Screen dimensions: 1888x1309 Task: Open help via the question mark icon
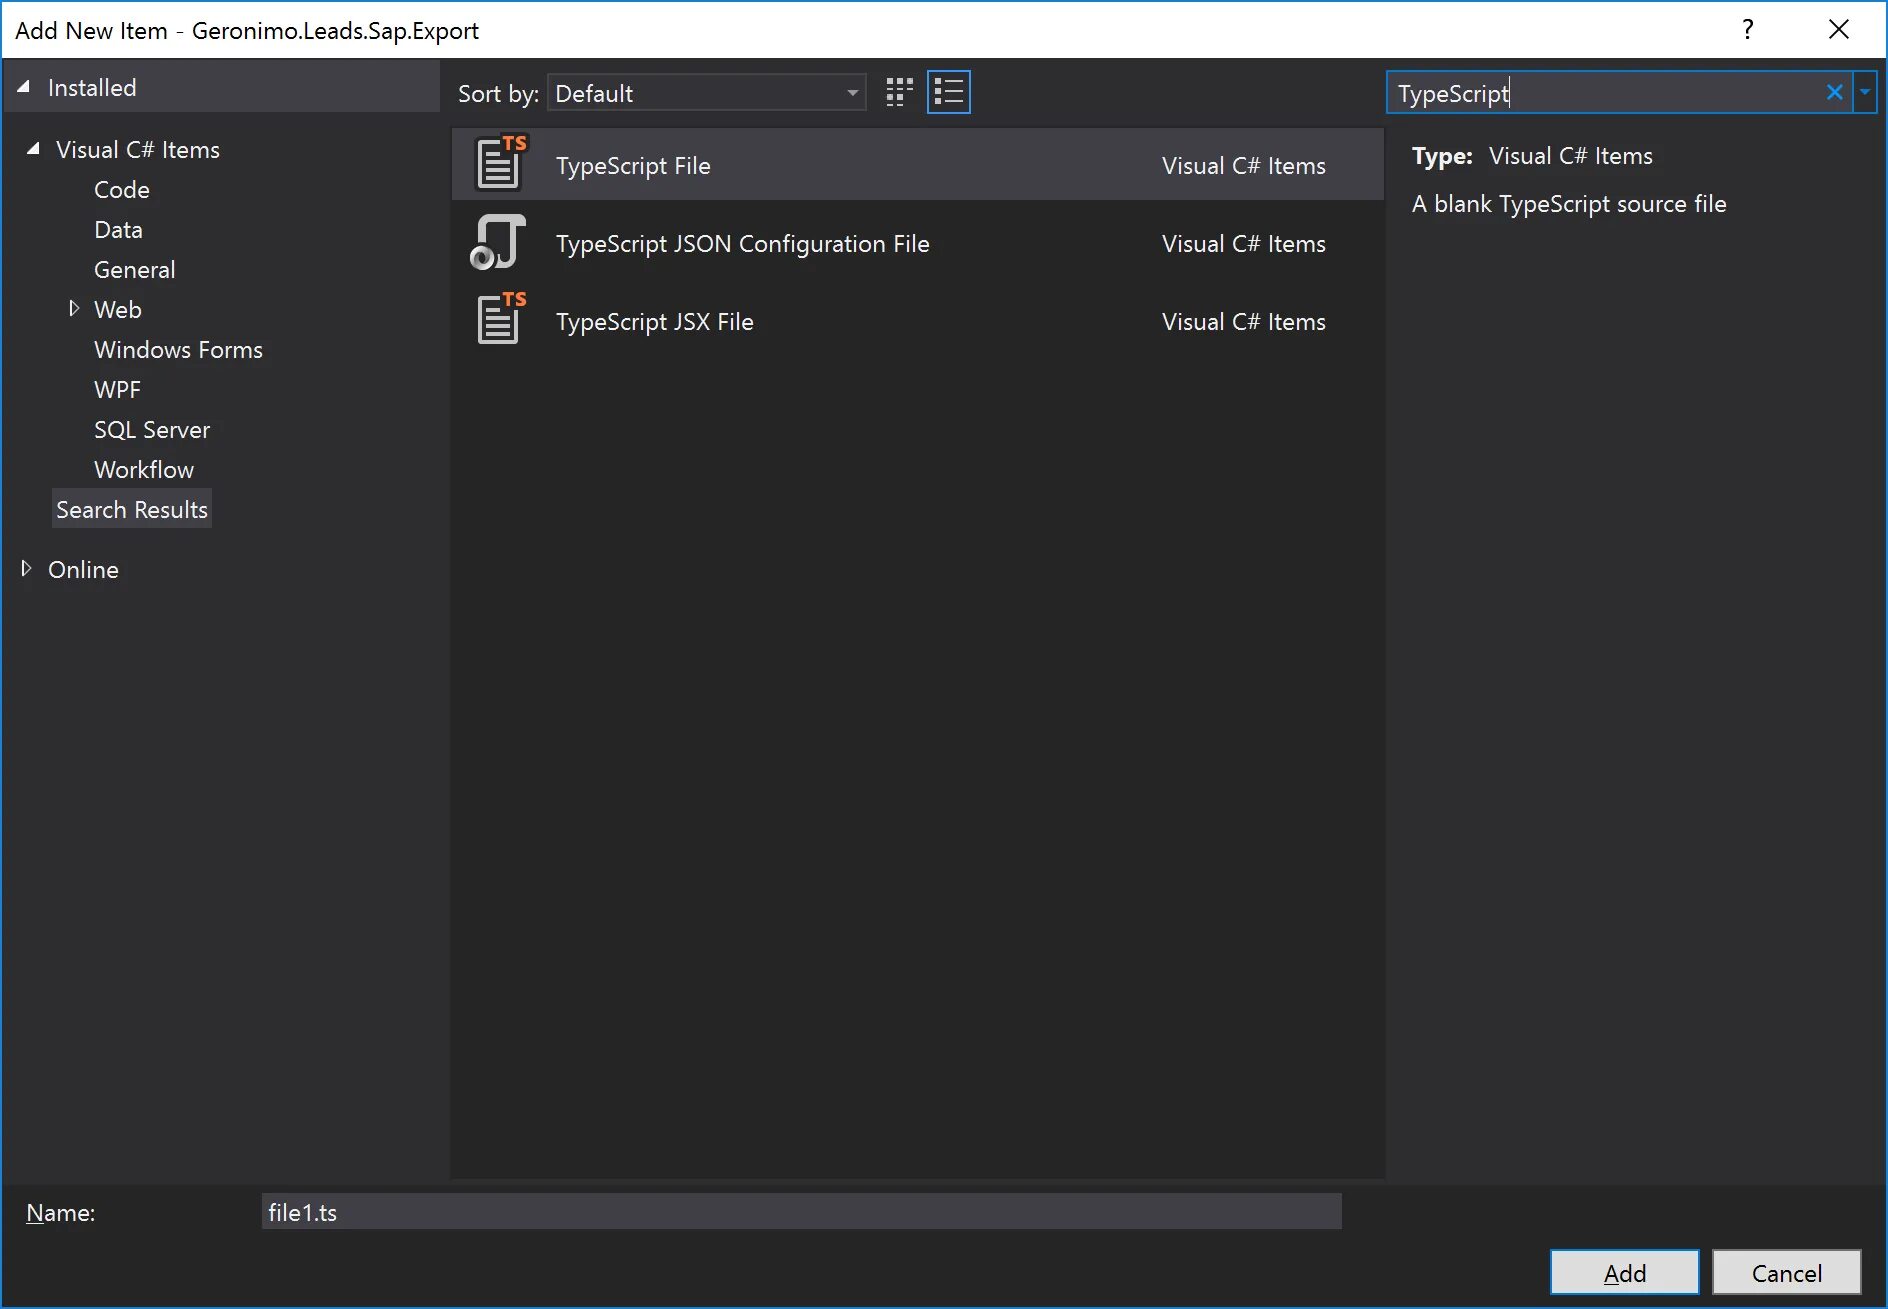1748,29
